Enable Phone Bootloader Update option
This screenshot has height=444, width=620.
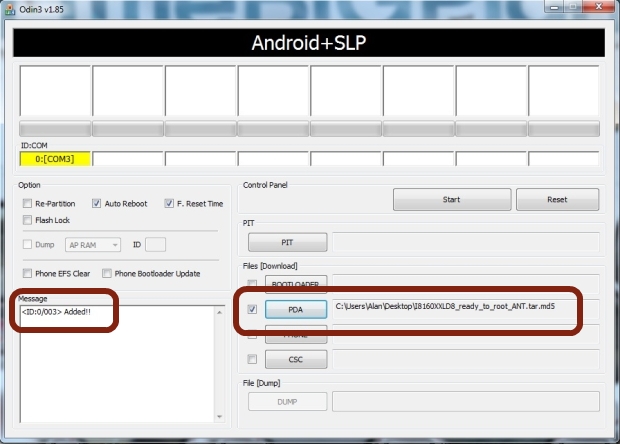(107, 273)
